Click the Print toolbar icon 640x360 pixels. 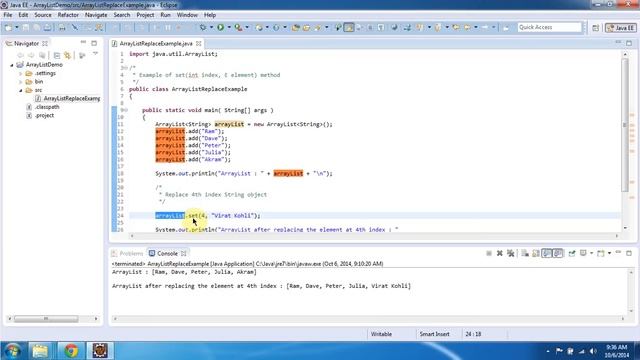tap(47, 27)
